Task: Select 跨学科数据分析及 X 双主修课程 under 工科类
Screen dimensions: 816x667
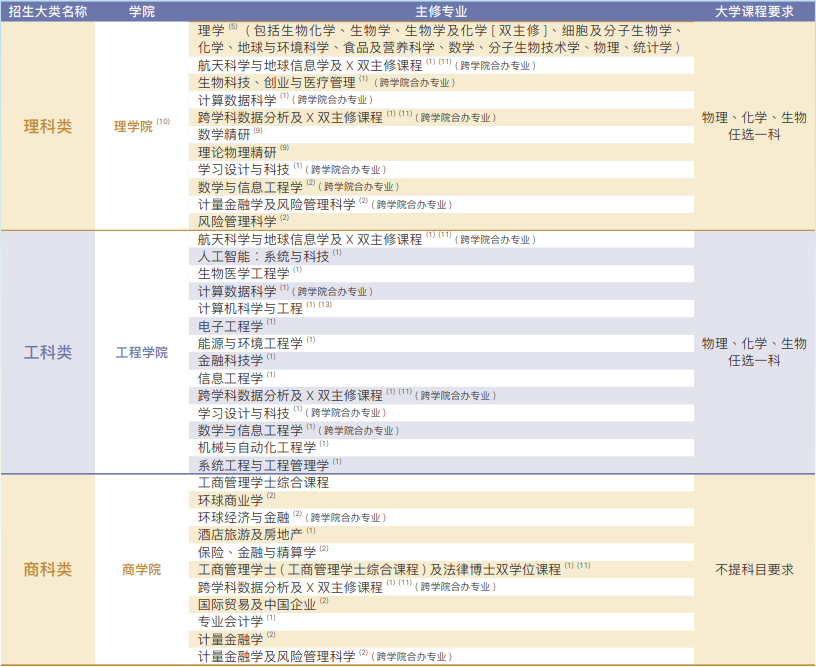Action: [441, 395]
